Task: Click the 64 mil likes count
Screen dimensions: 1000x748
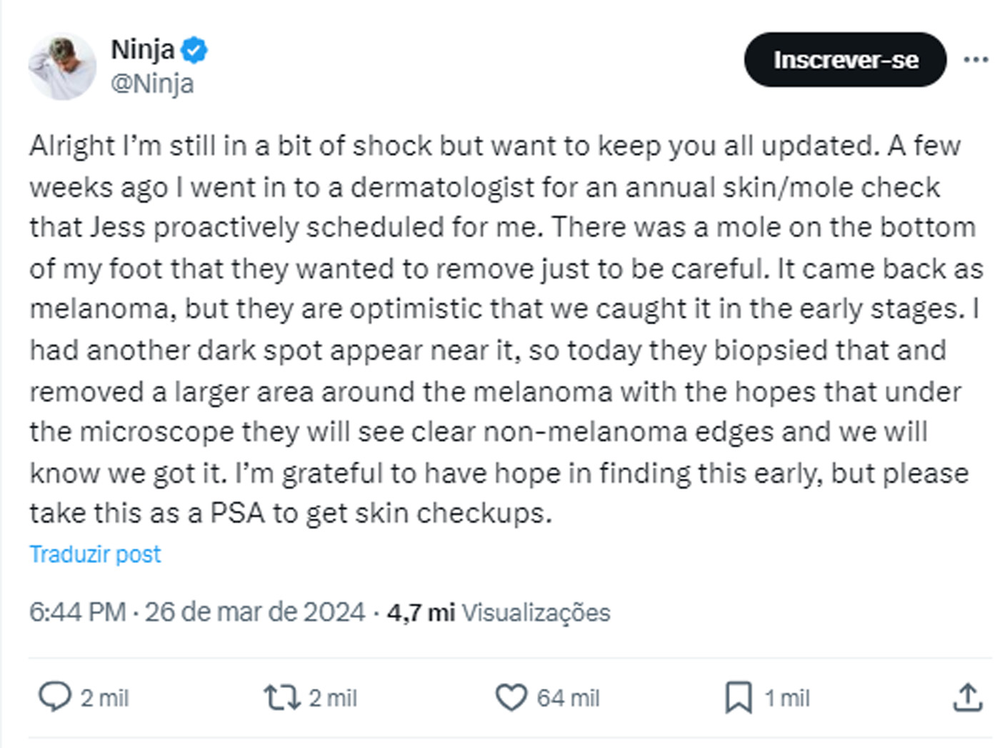Action: click(x=567, y=698)
